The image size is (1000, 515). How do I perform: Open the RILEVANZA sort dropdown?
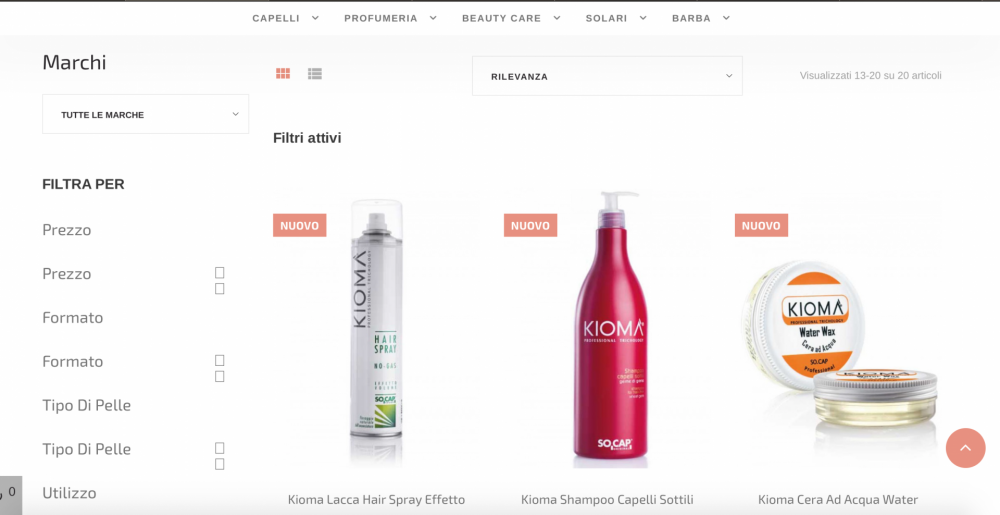click(x=607, y=76)
